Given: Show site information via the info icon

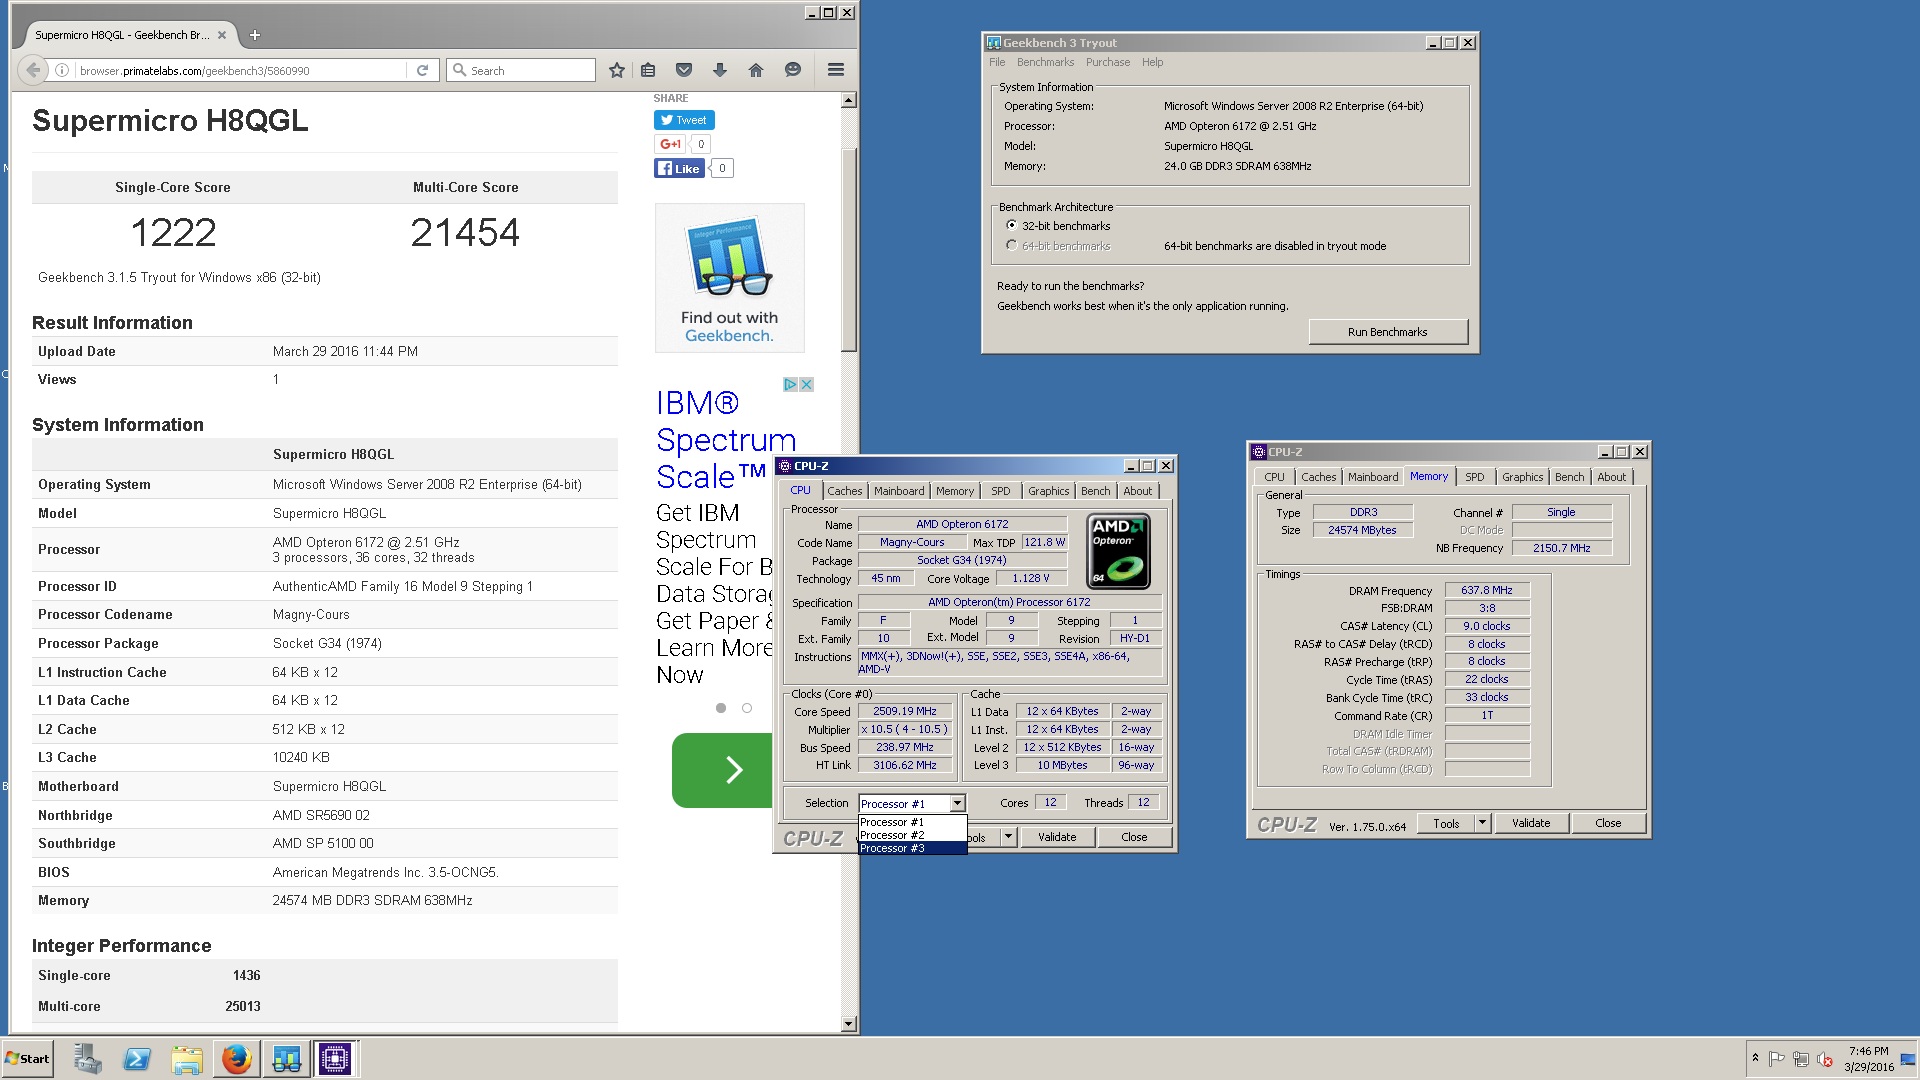Looking at the screenshot, I should coord(62,70).
